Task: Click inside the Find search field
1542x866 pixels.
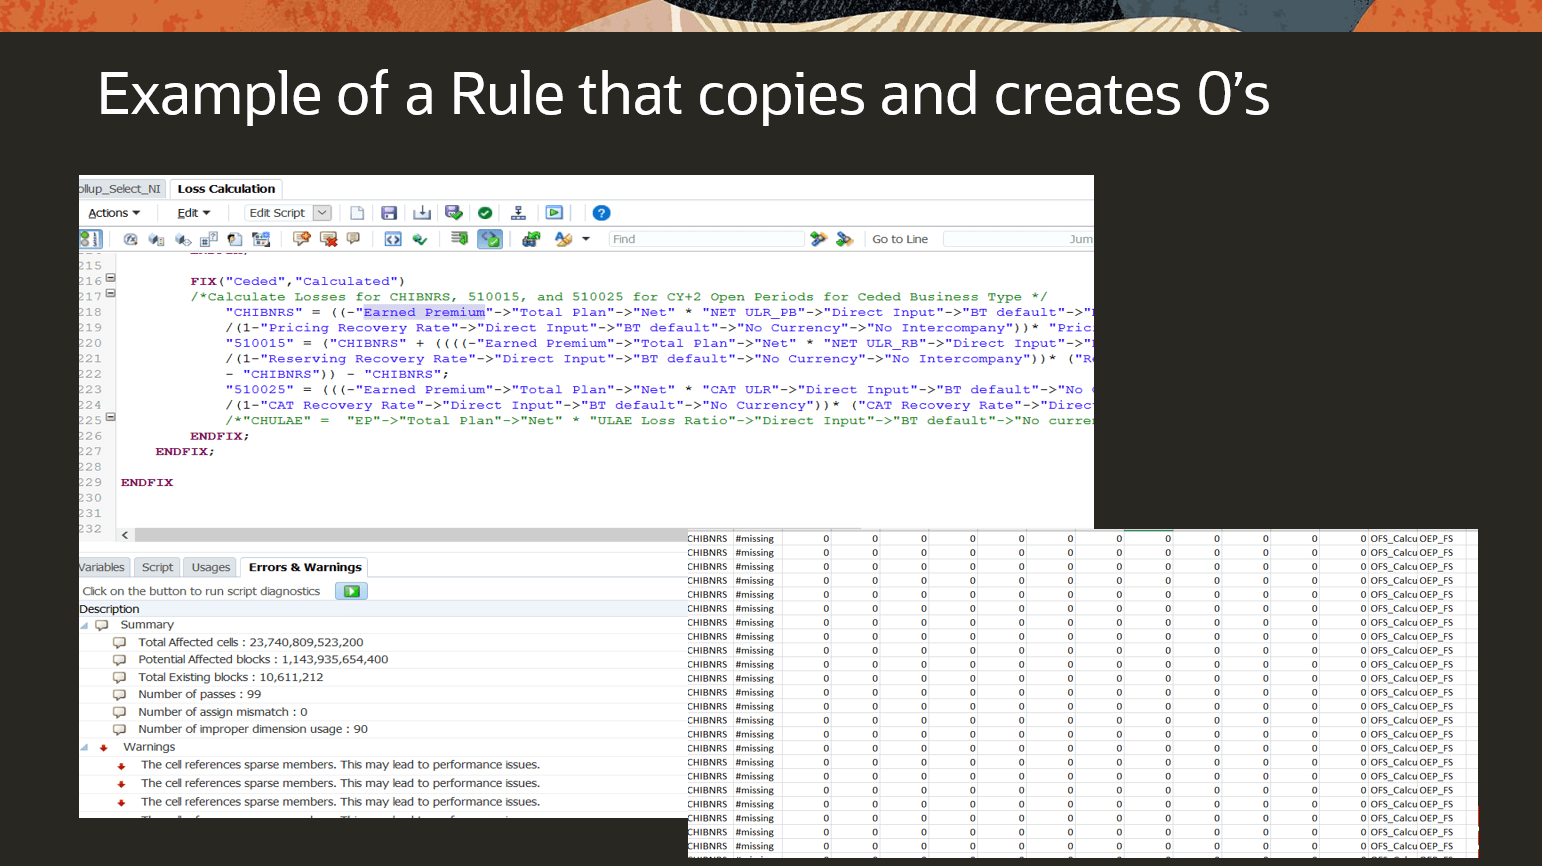Action: pos(706,238)
